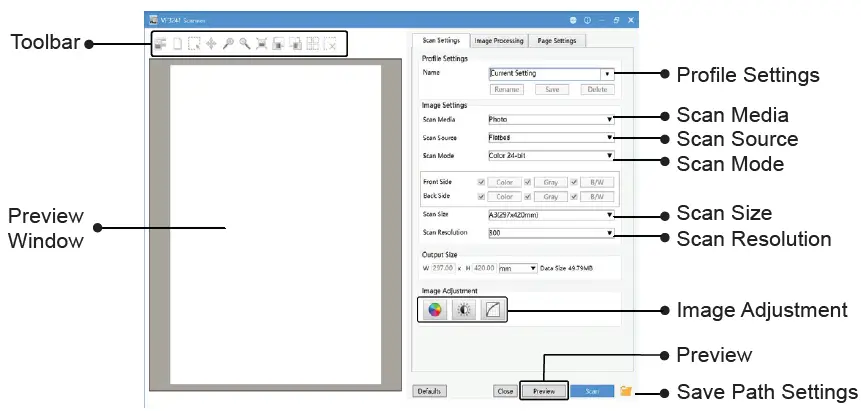Click the white page in the preview window
861x411 pixels.
tap(276, 225)
